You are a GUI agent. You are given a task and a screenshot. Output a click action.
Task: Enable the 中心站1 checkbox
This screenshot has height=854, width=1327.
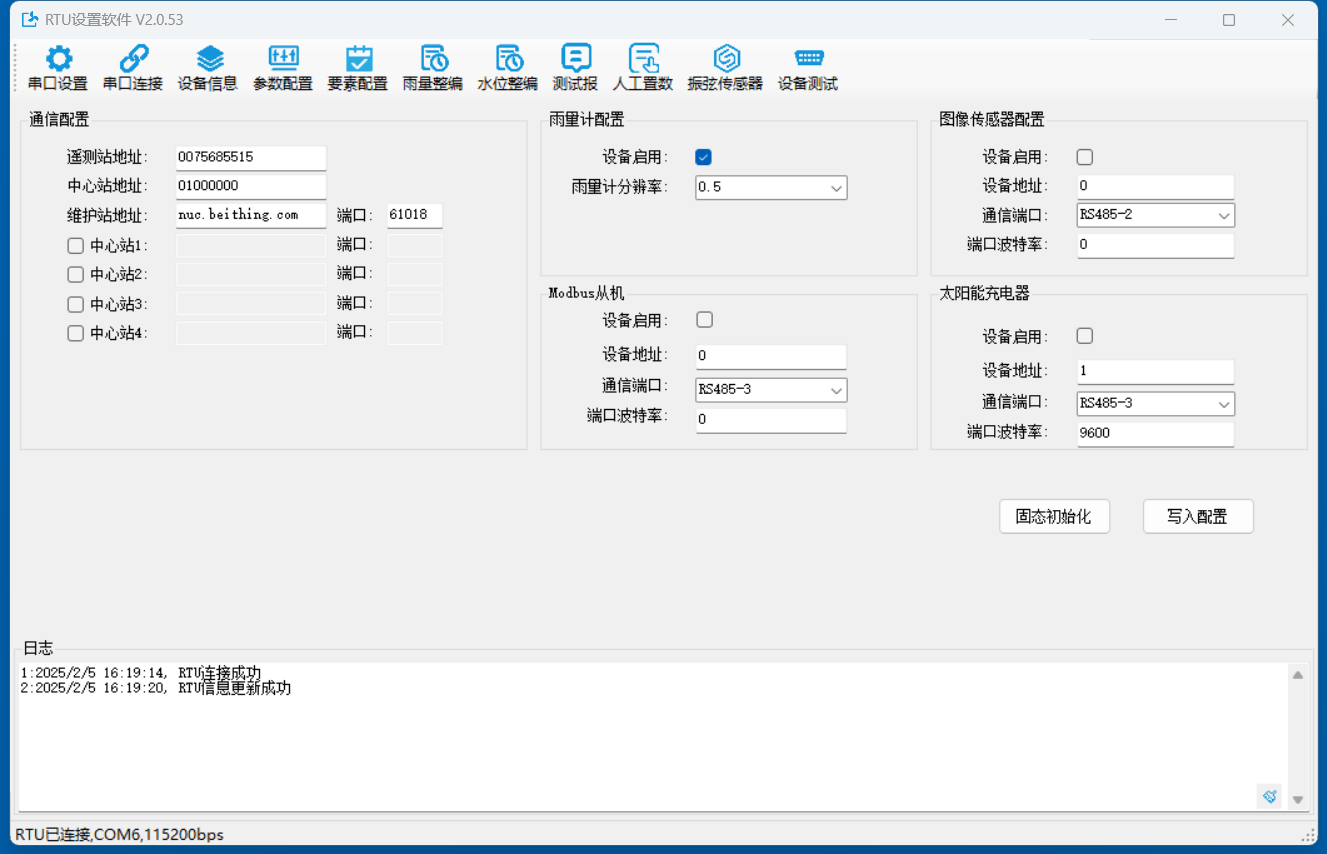76,245
